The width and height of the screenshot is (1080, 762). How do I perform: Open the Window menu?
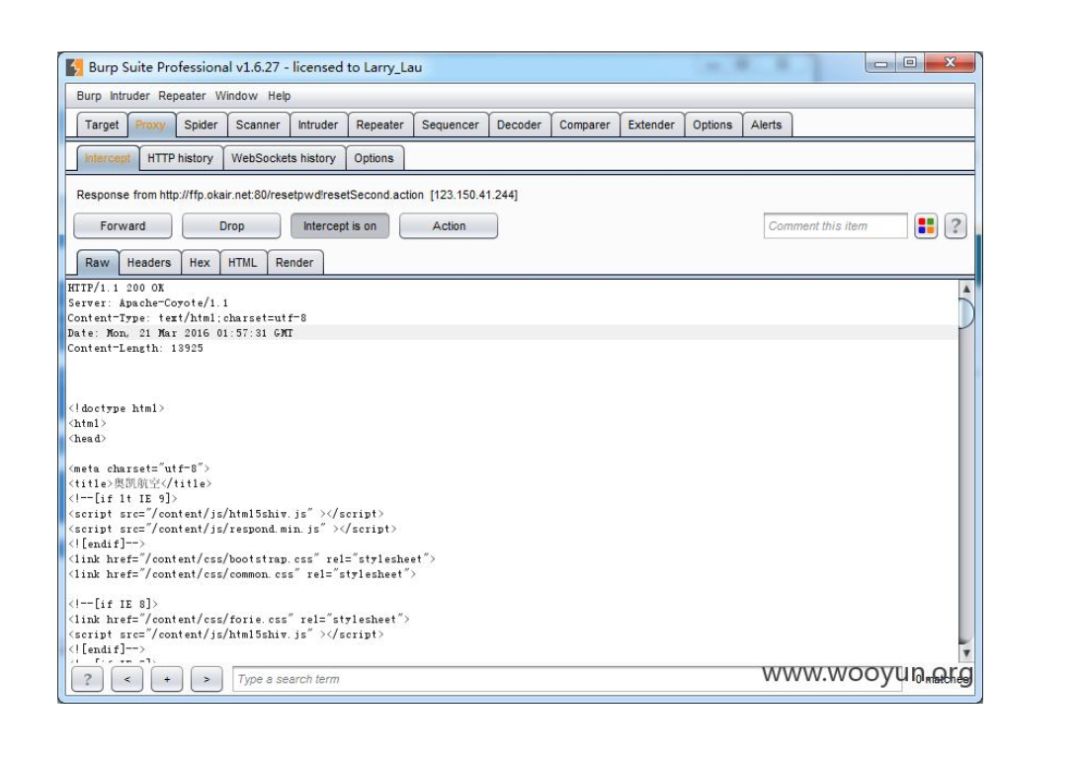point(236,96)
